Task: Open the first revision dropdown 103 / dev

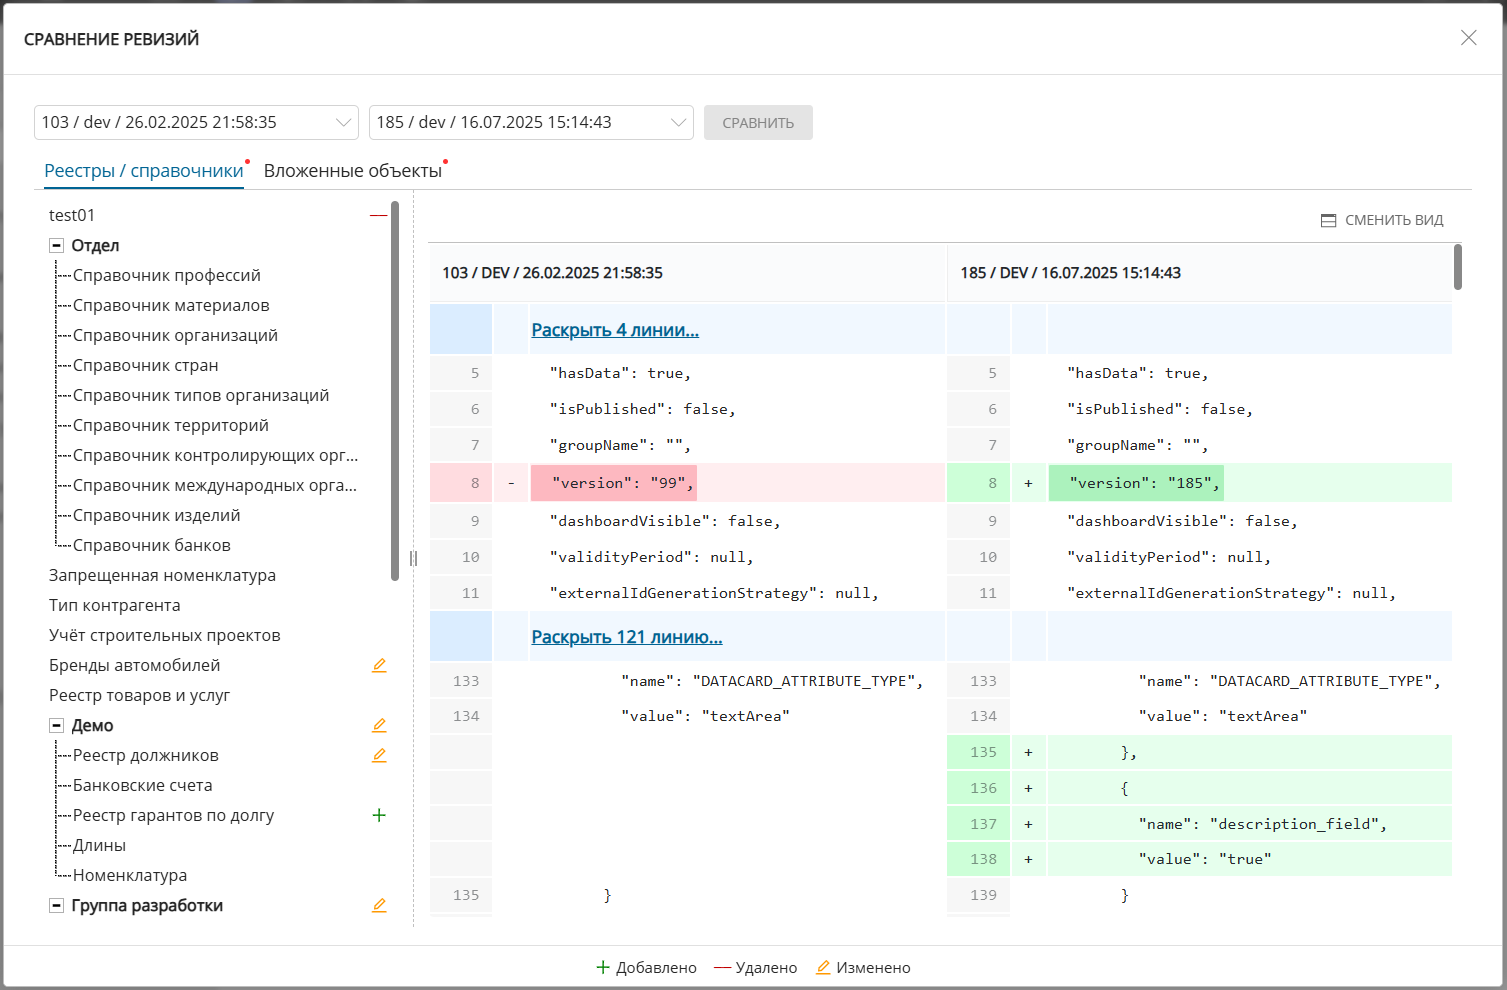Action: pyautogui.click(x=196, y=123)
